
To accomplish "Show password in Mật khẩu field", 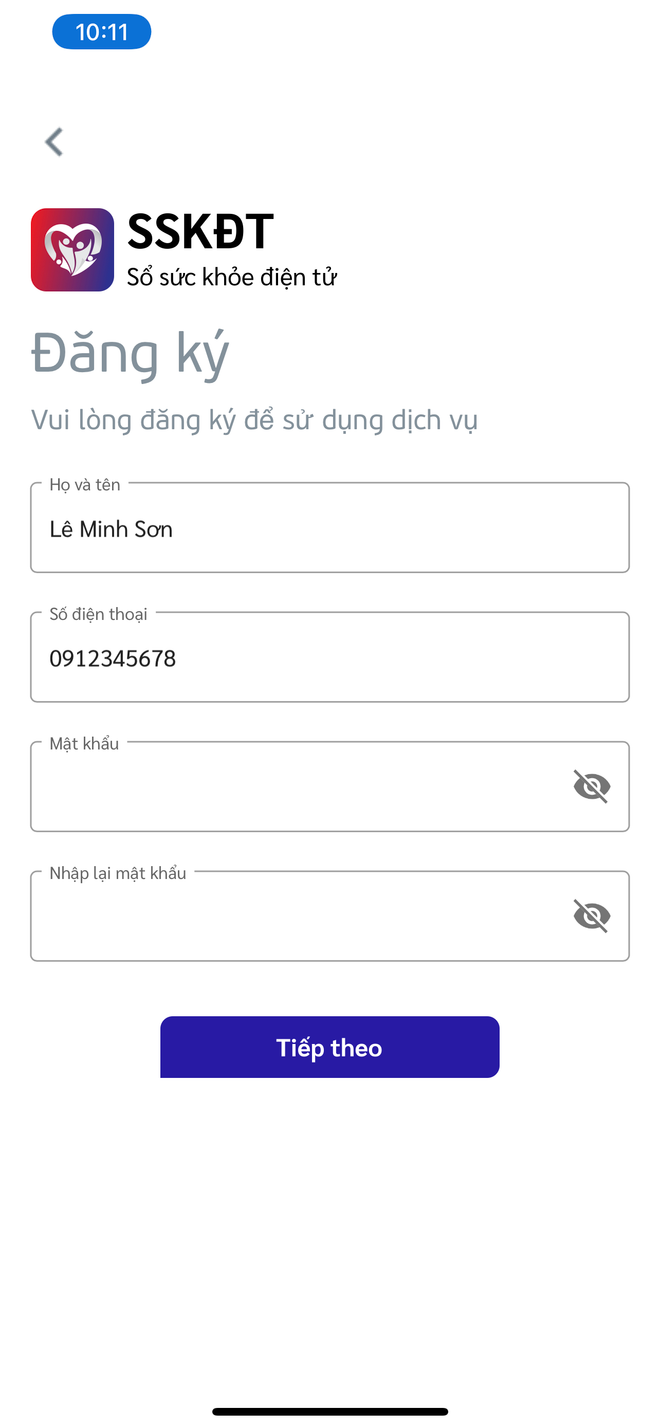I will 591,787.
